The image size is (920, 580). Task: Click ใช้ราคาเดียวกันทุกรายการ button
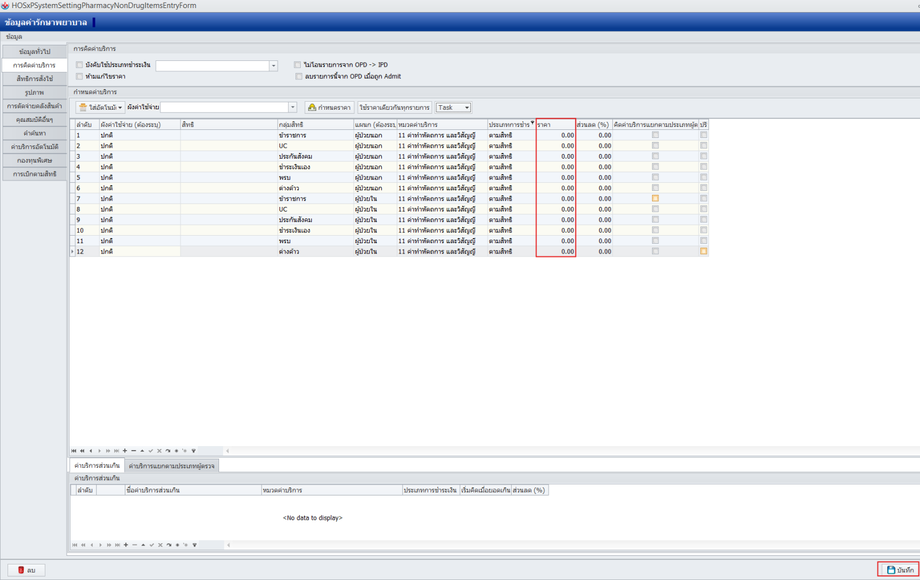coord(394,107)
